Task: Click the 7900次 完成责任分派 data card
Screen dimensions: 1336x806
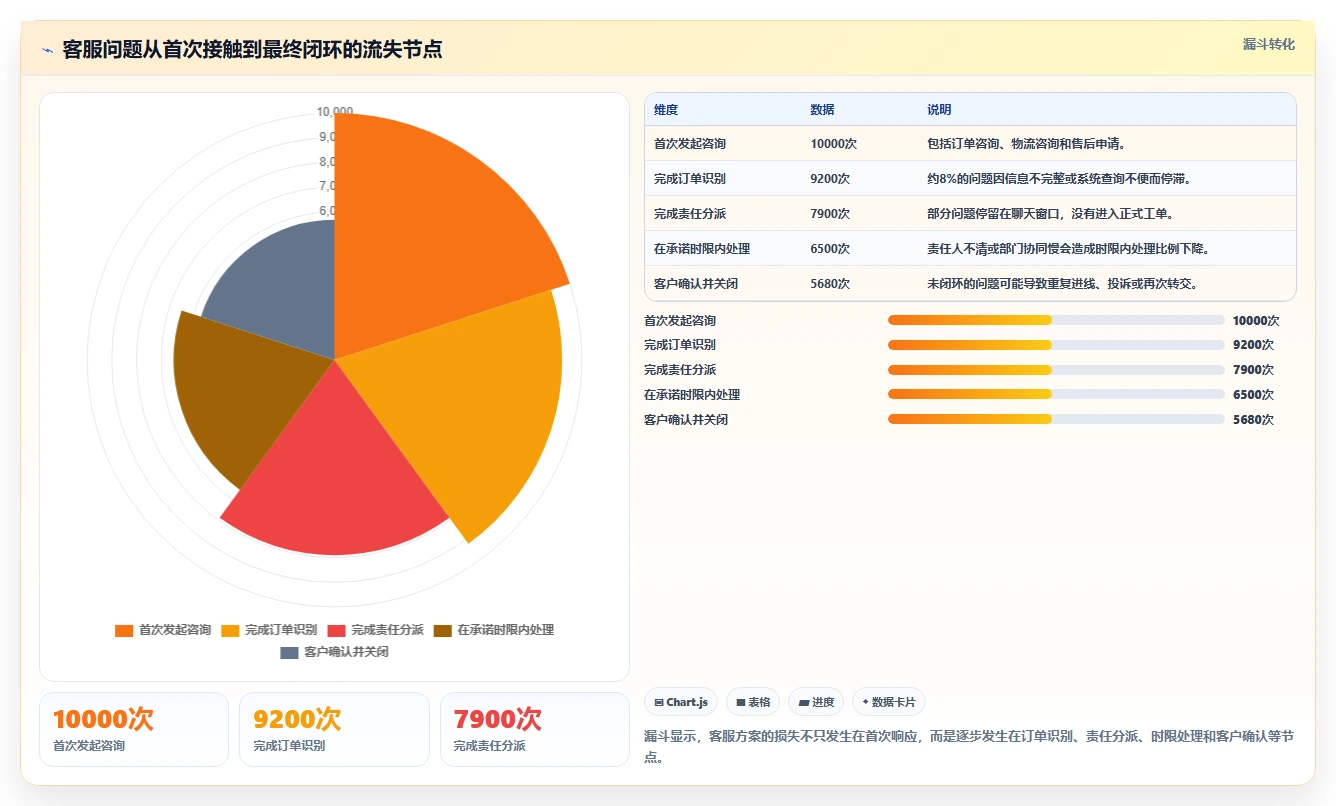Action: [535, 729]
